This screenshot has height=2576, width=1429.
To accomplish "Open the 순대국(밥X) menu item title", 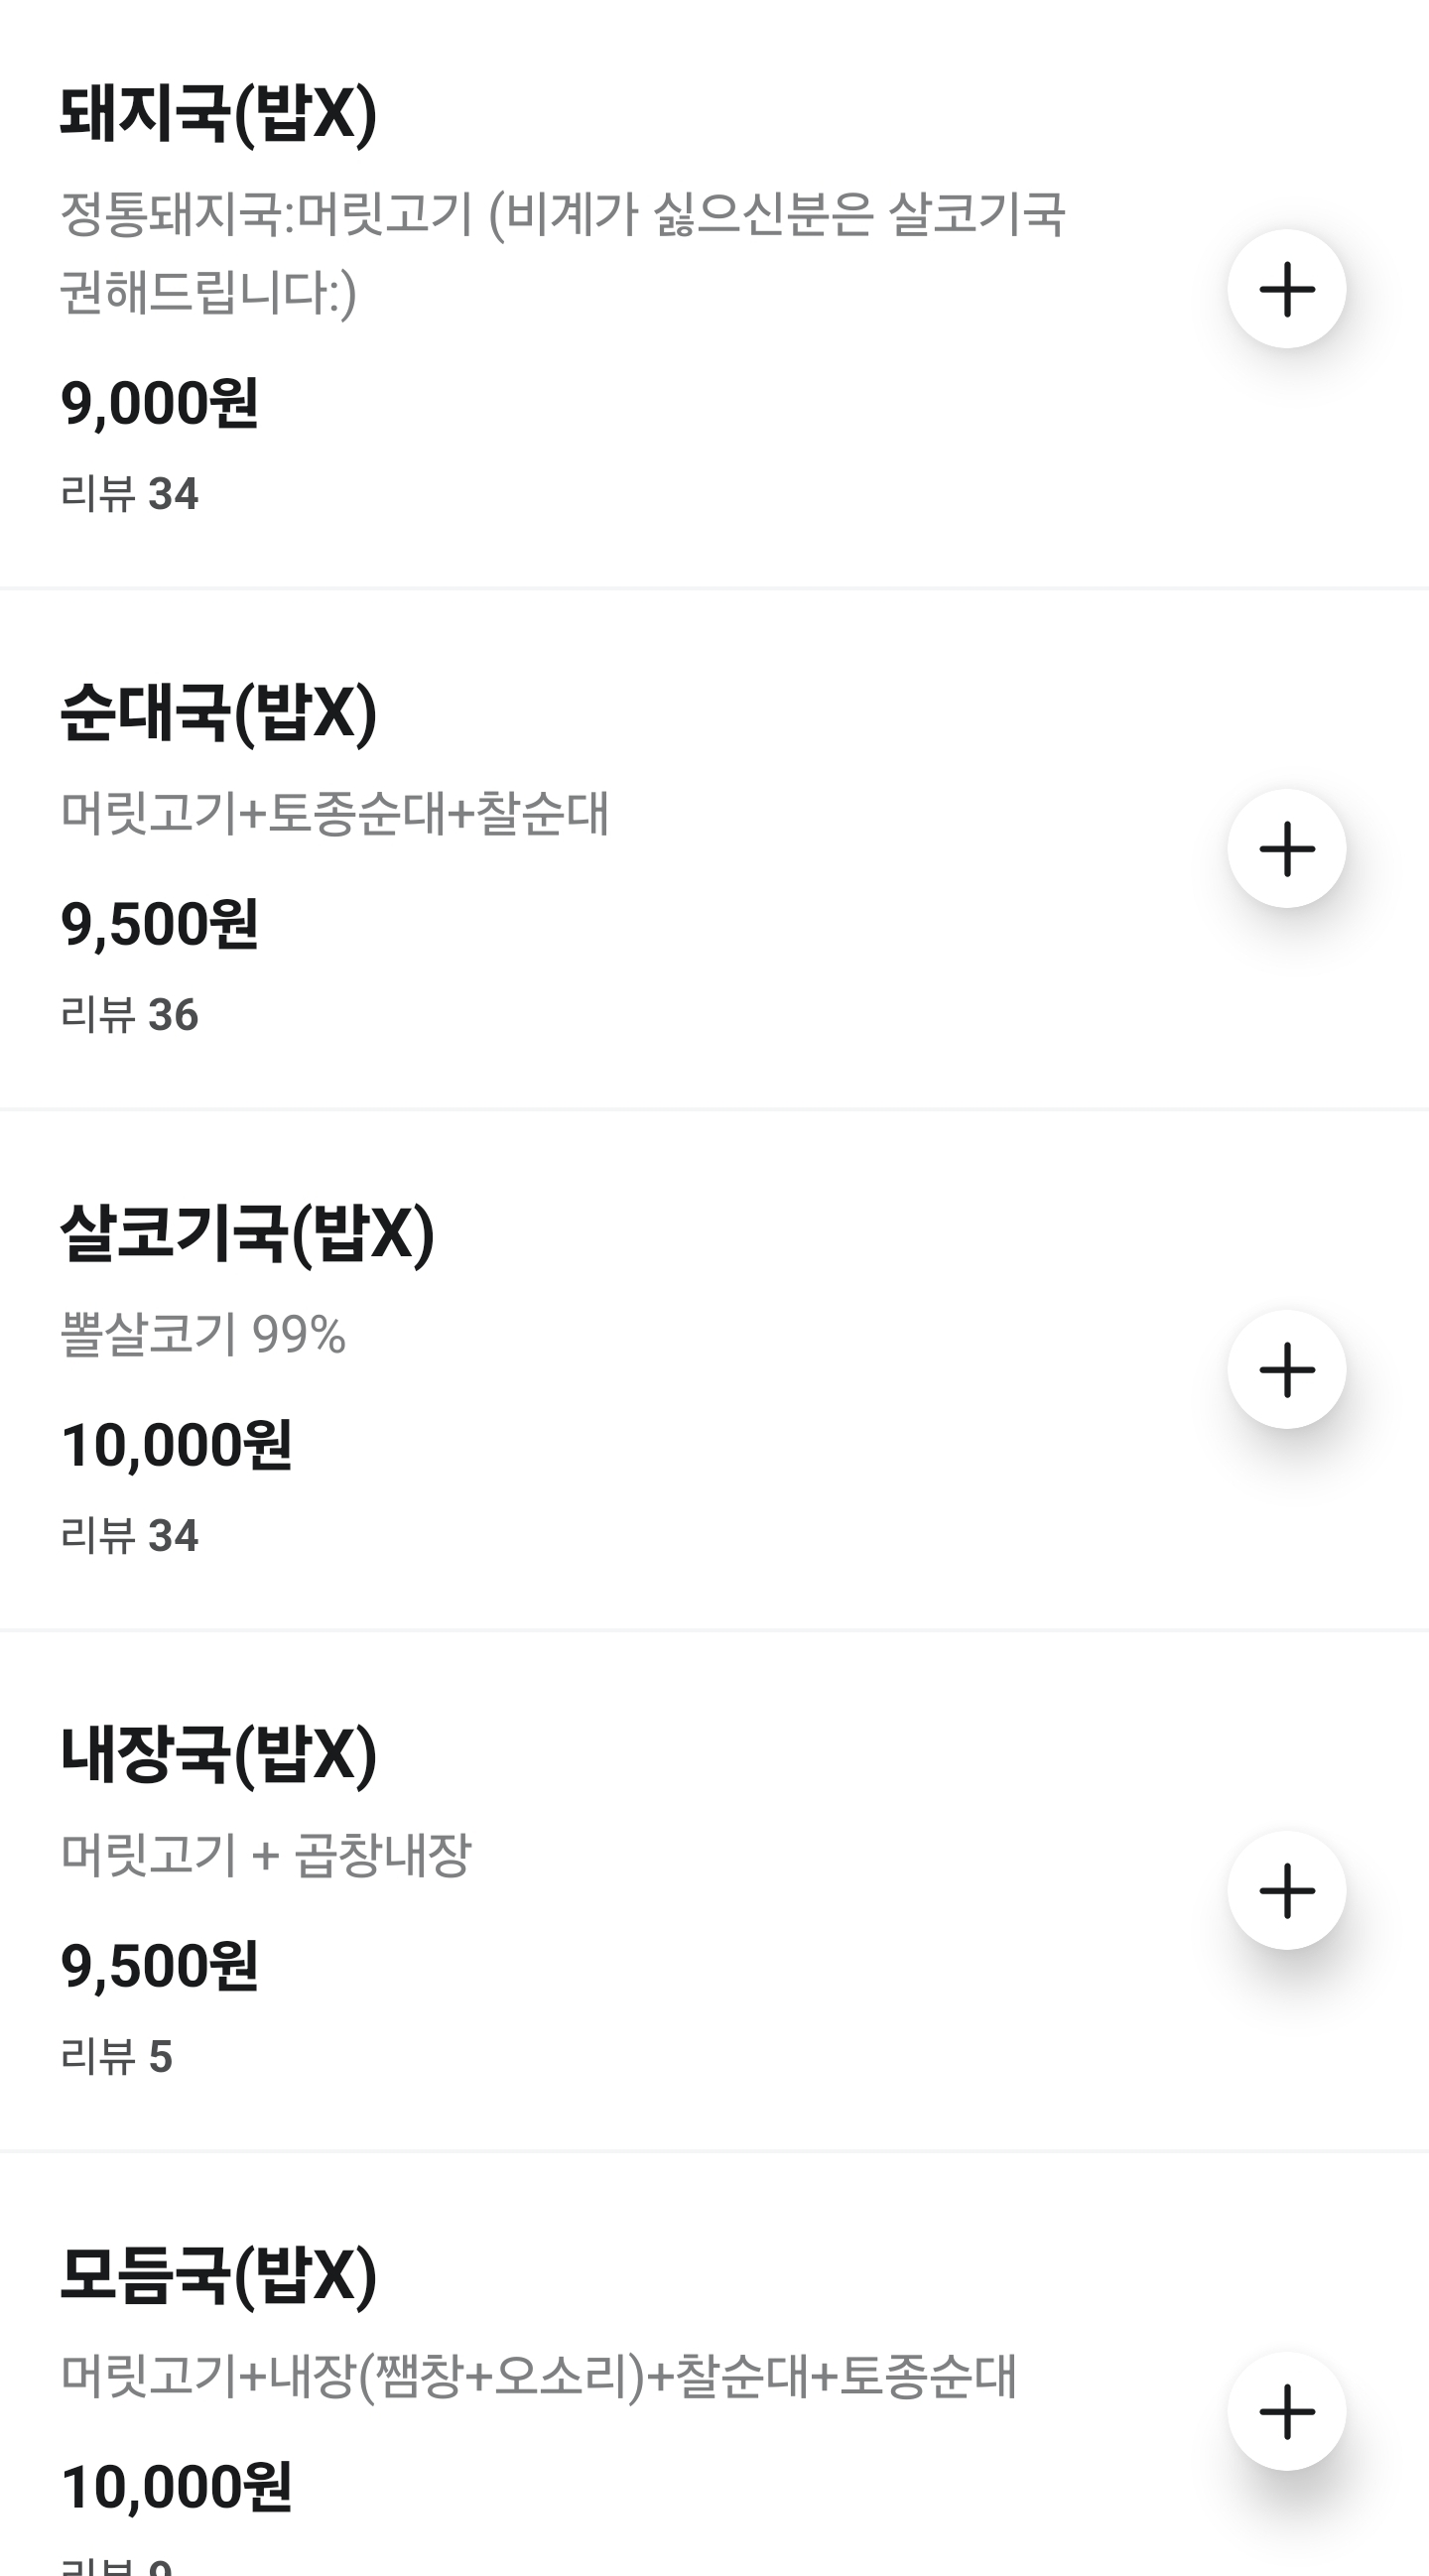I will 218,713.
